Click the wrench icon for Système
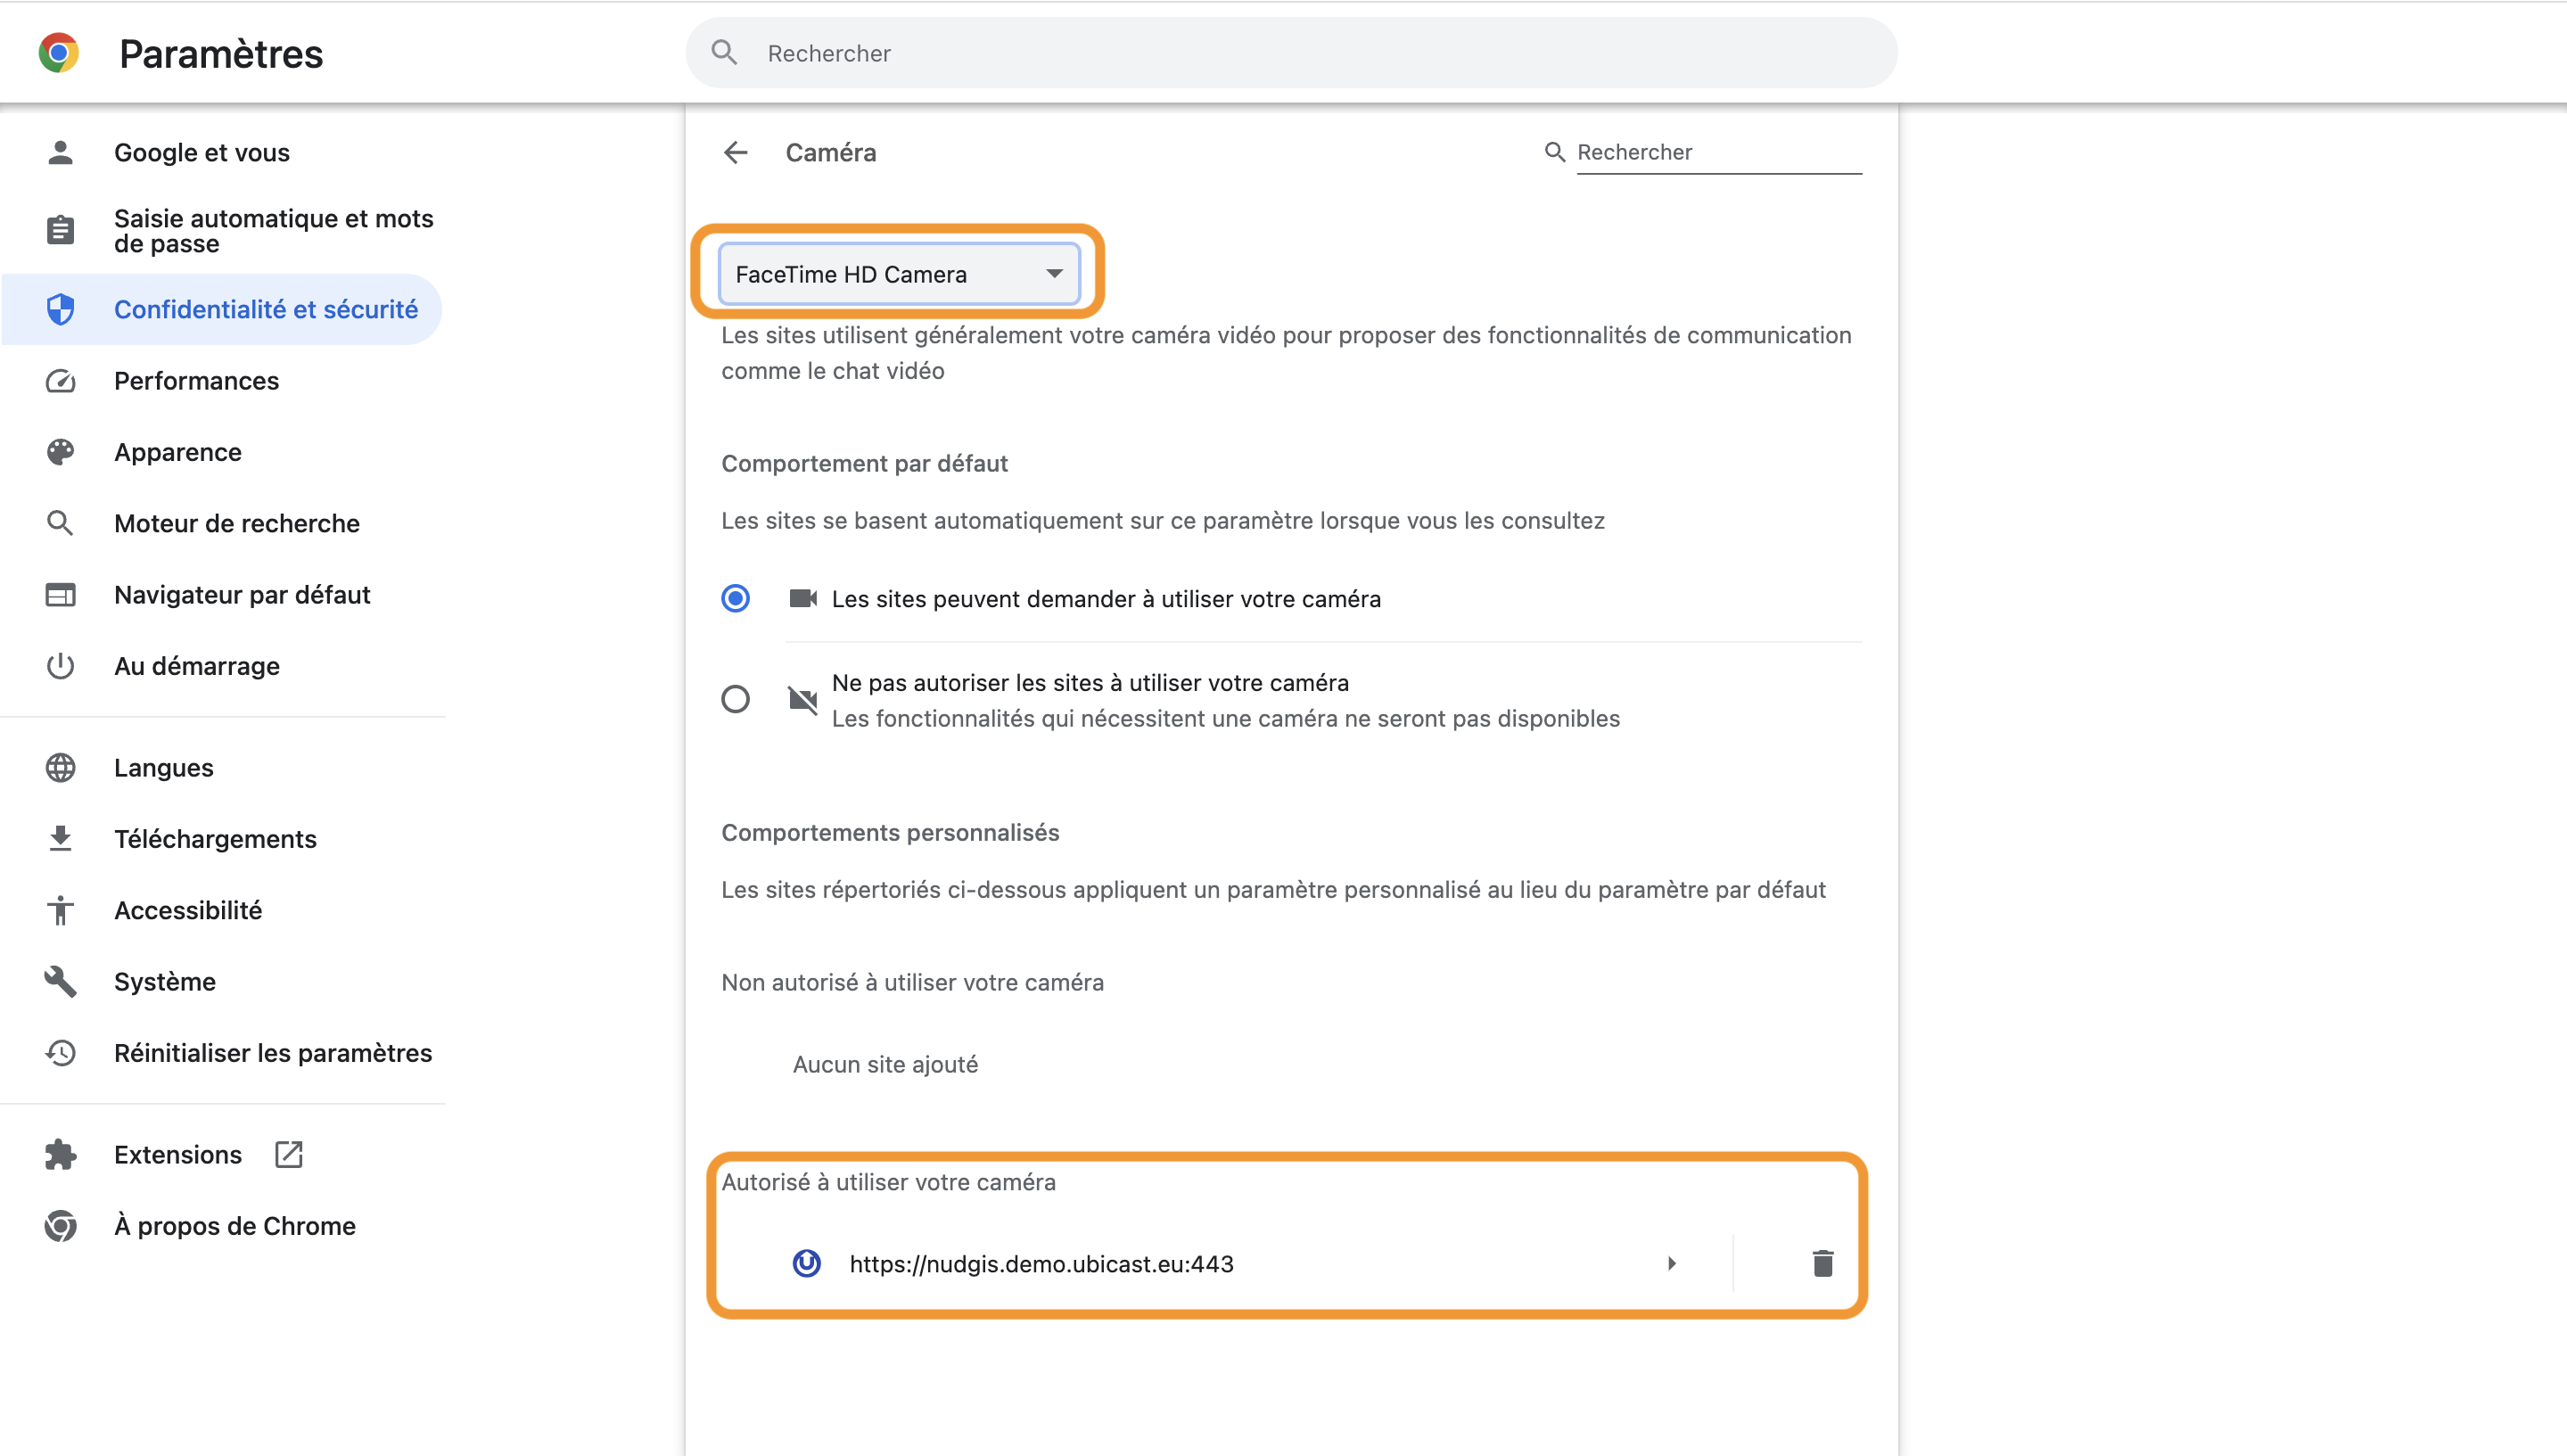The image size is (2567, 1456). [x=60, y=982]
